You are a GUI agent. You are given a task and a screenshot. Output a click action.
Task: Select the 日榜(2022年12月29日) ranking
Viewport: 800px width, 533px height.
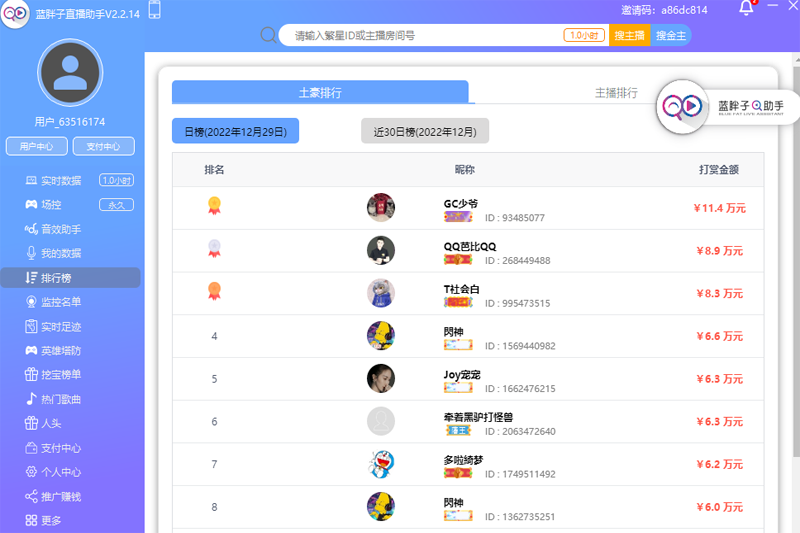pos(235,132)
